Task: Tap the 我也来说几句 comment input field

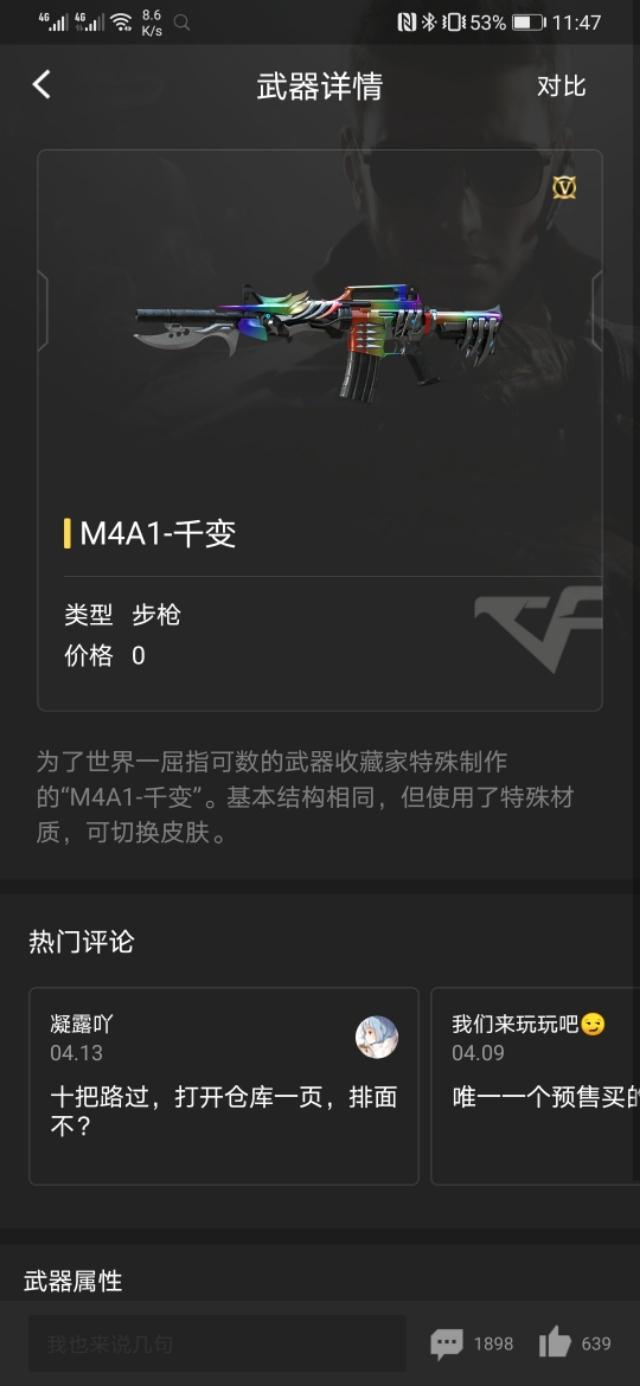Action: [217, 1344]
